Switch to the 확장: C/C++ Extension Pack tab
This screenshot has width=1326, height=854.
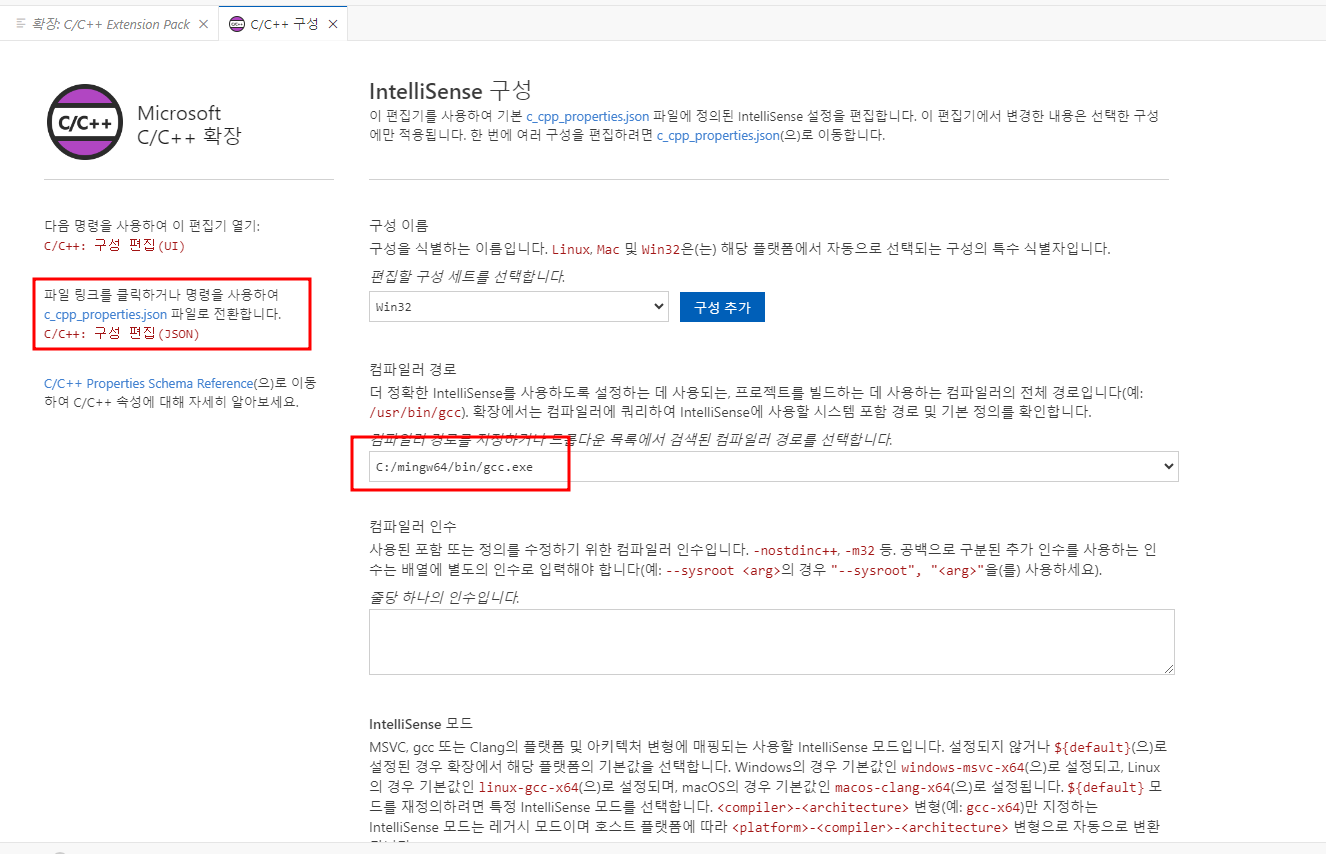click(110, 24)
